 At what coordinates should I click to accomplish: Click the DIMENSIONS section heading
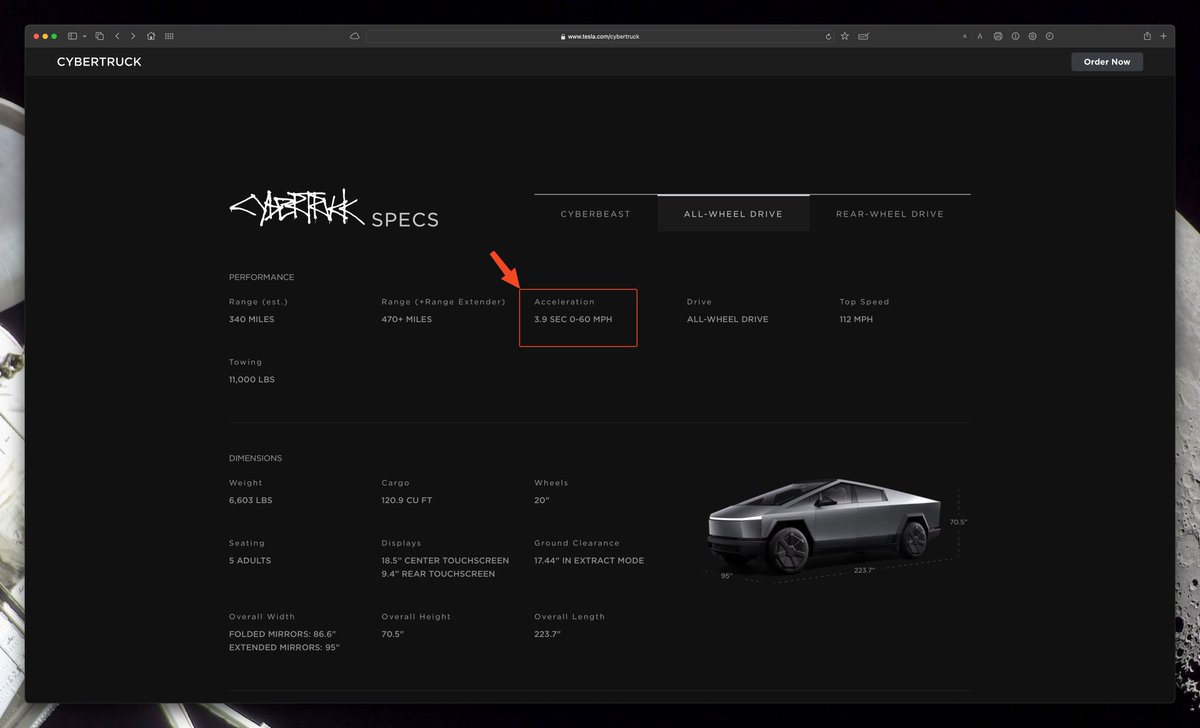click(x=256, y=458)
